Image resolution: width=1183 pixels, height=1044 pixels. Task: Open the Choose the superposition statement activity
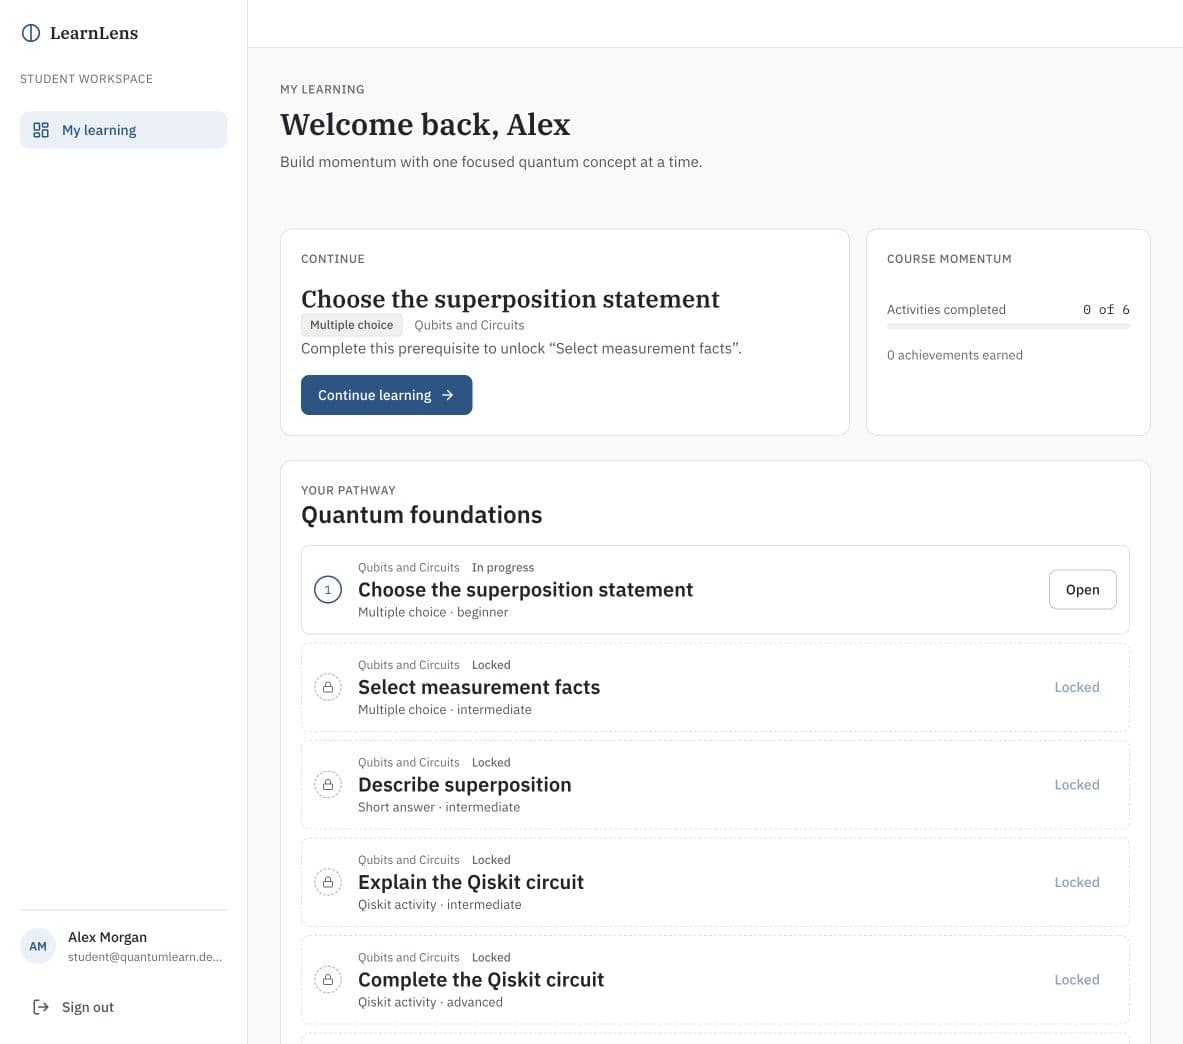1082,590
